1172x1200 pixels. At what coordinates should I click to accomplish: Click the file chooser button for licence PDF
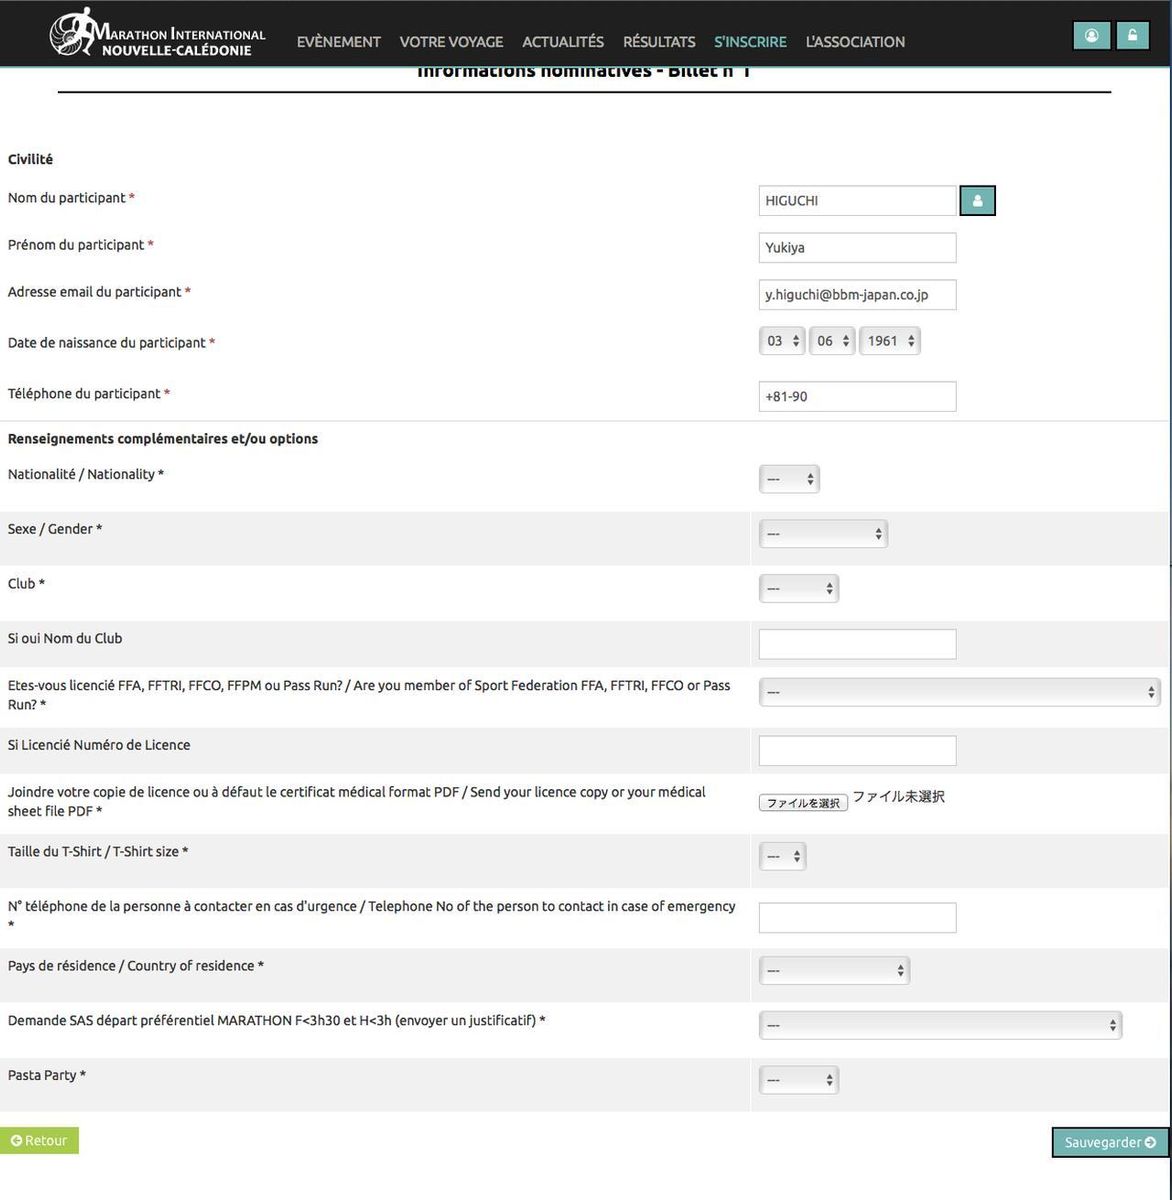(803, 803)
